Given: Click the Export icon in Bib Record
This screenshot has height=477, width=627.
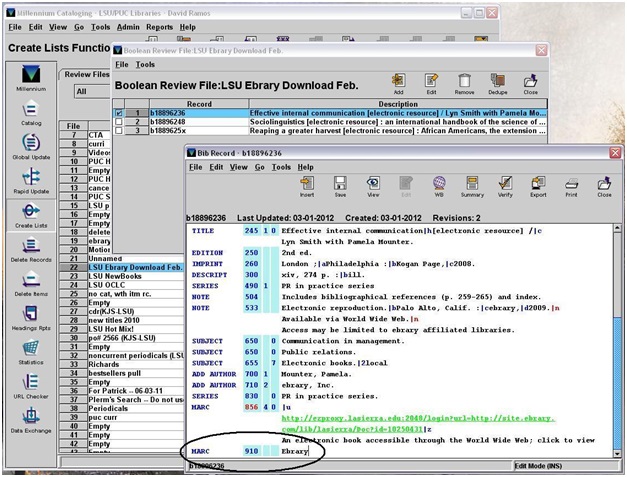Looking at the screenshot, I should point(538,187).
